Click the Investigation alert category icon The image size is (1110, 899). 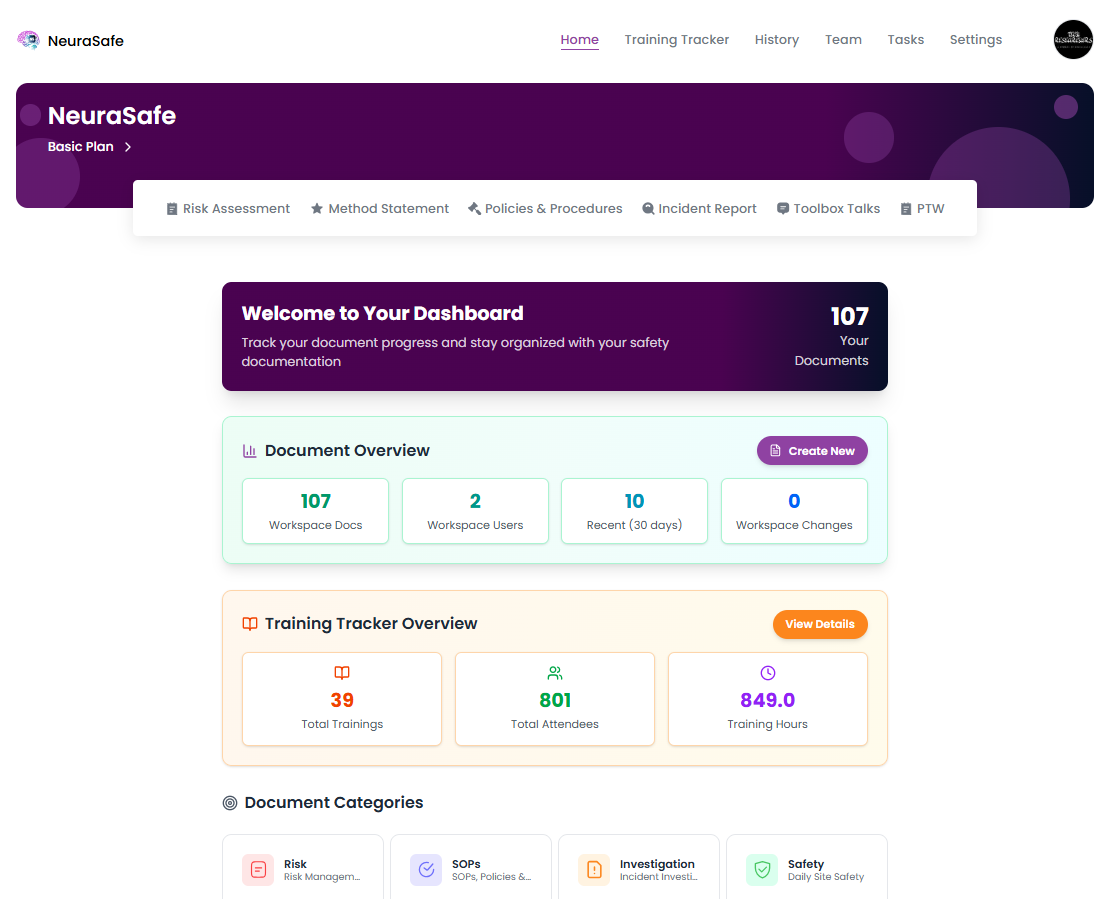[x=594, y=869]
